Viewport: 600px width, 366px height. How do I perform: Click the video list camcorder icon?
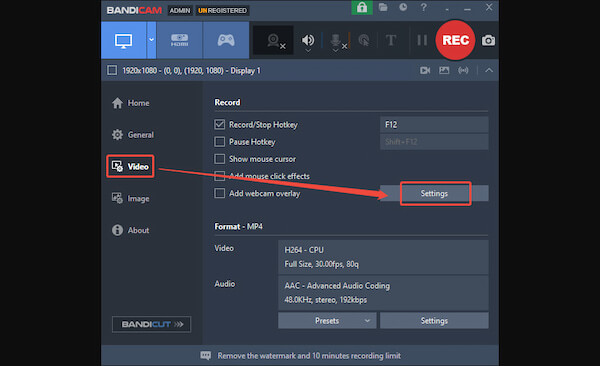click(425, 70)
